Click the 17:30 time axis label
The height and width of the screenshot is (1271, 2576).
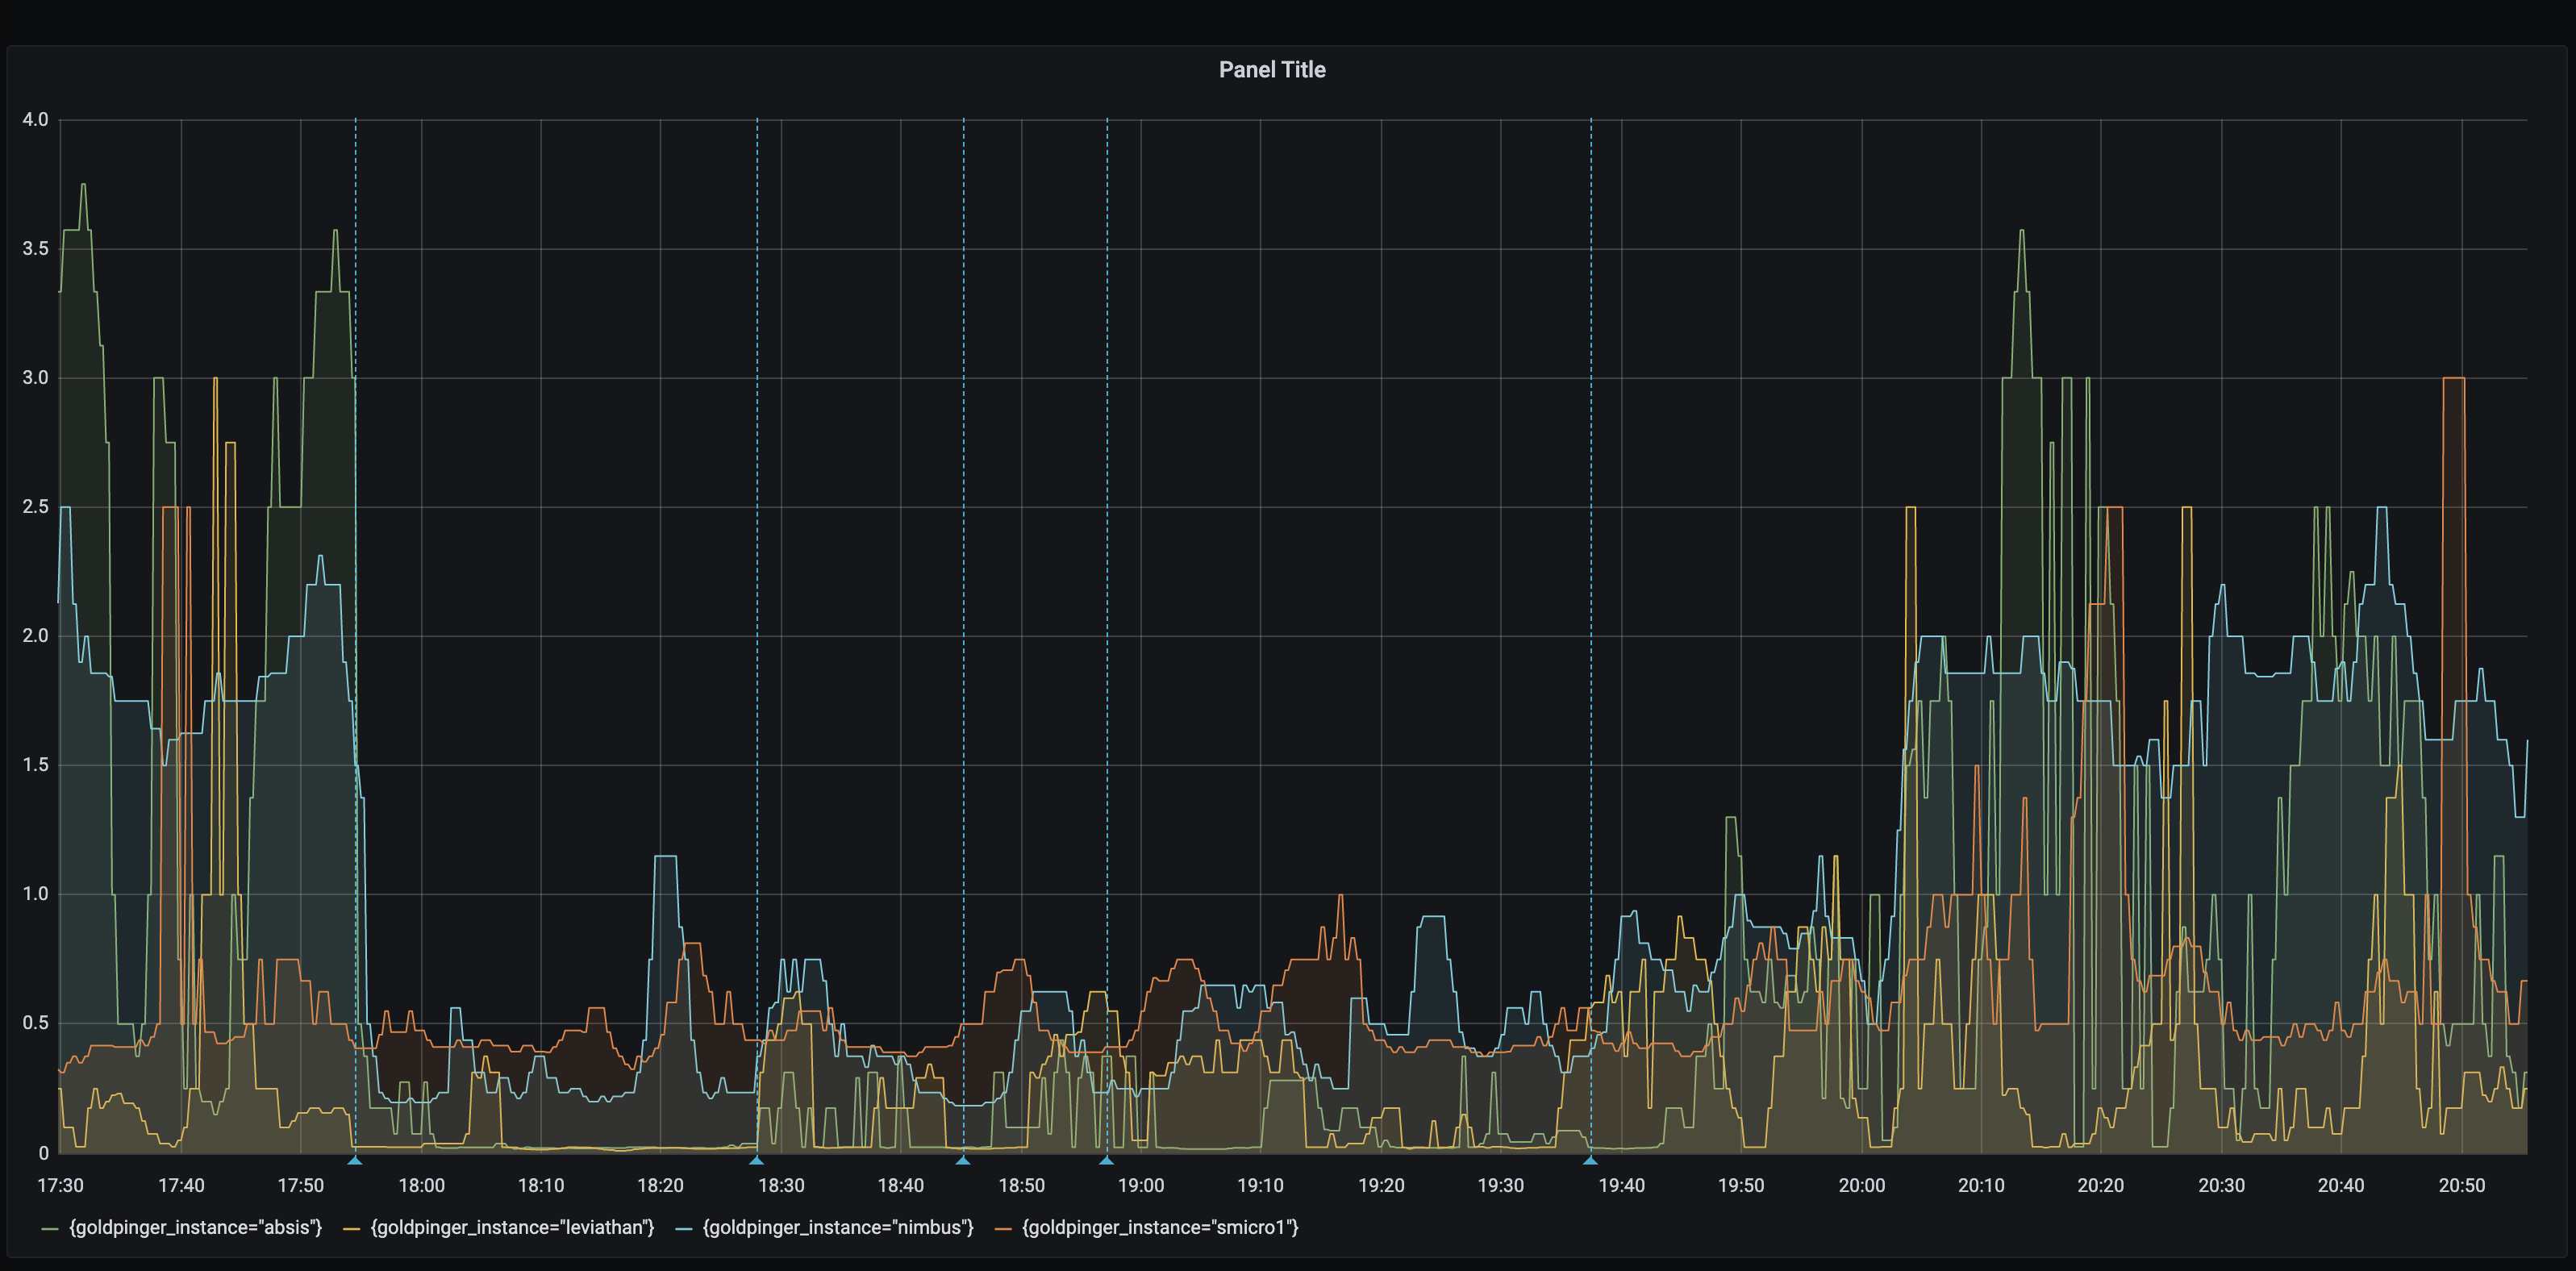60,1185
